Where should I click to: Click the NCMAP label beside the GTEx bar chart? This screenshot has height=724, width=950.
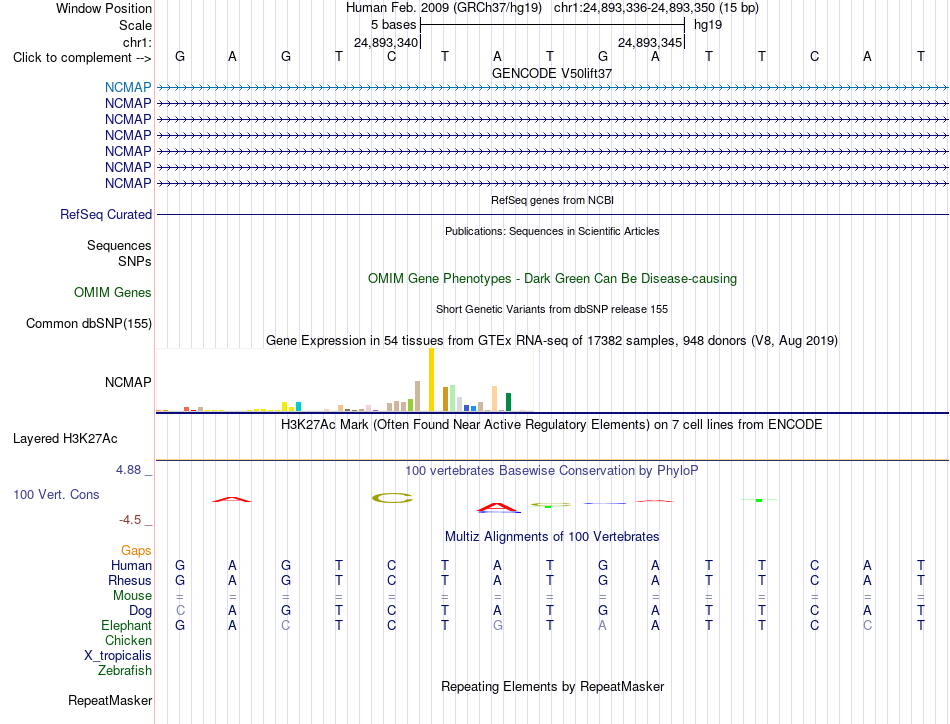[x=128, y=382]
